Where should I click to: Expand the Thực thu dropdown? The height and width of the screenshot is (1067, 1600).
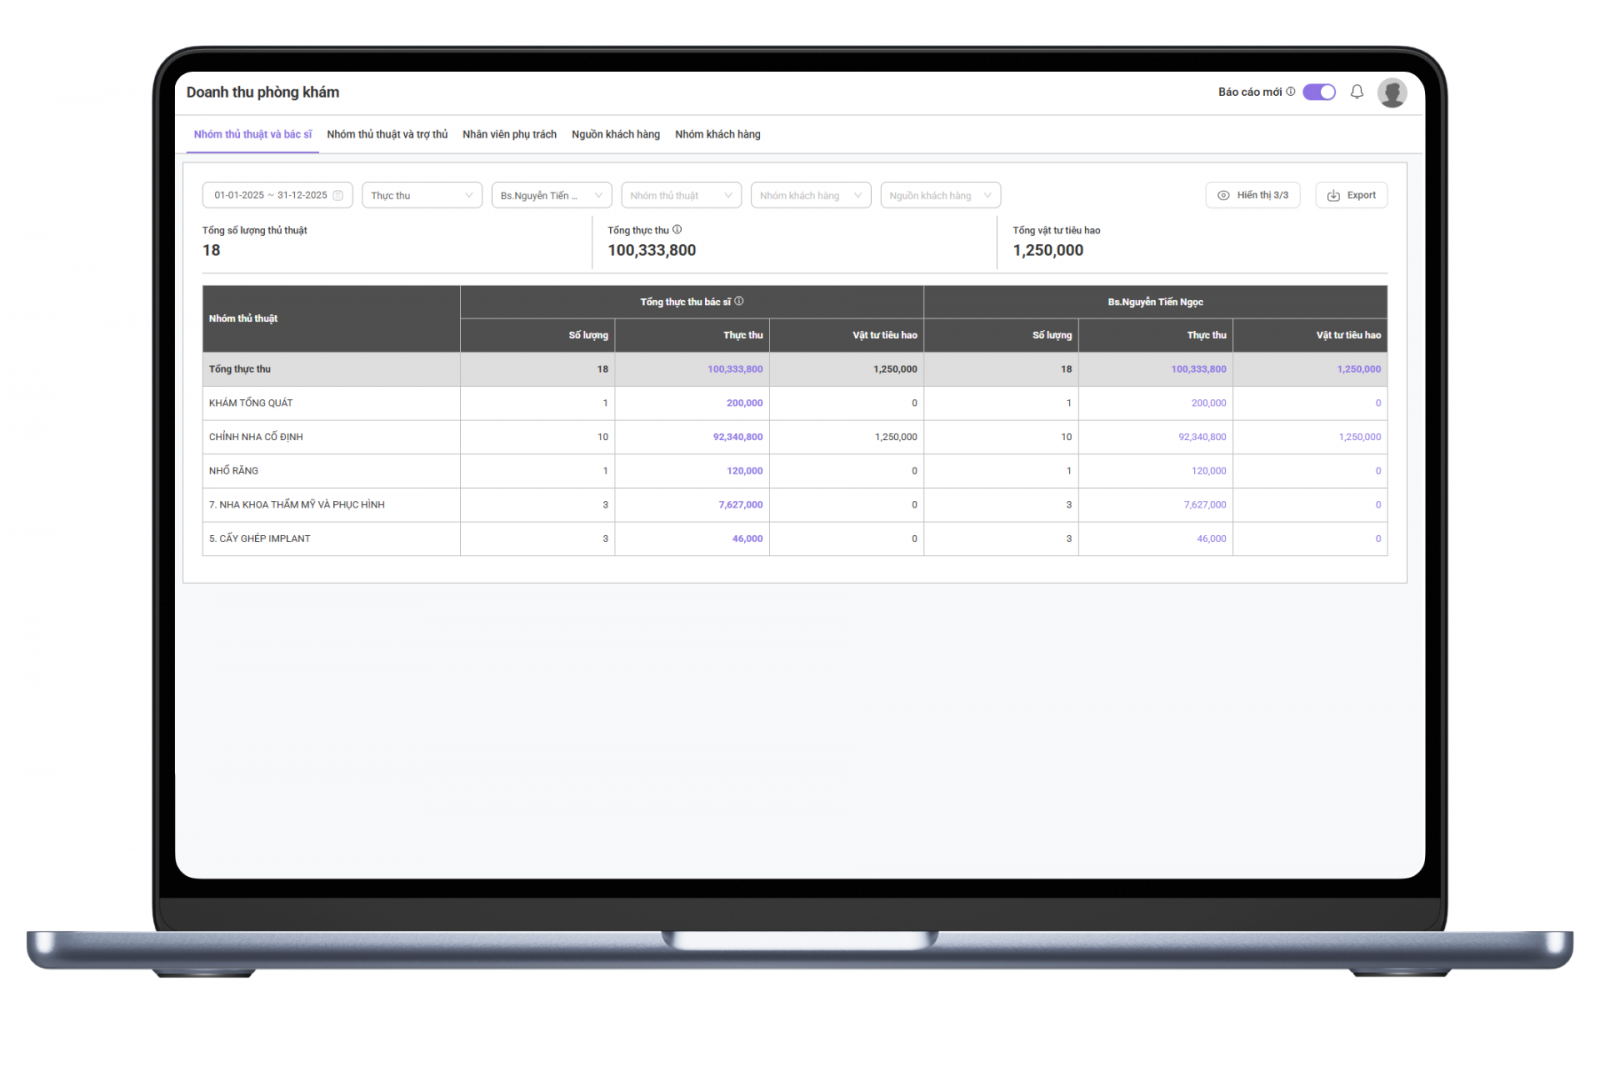pos(421,196)
